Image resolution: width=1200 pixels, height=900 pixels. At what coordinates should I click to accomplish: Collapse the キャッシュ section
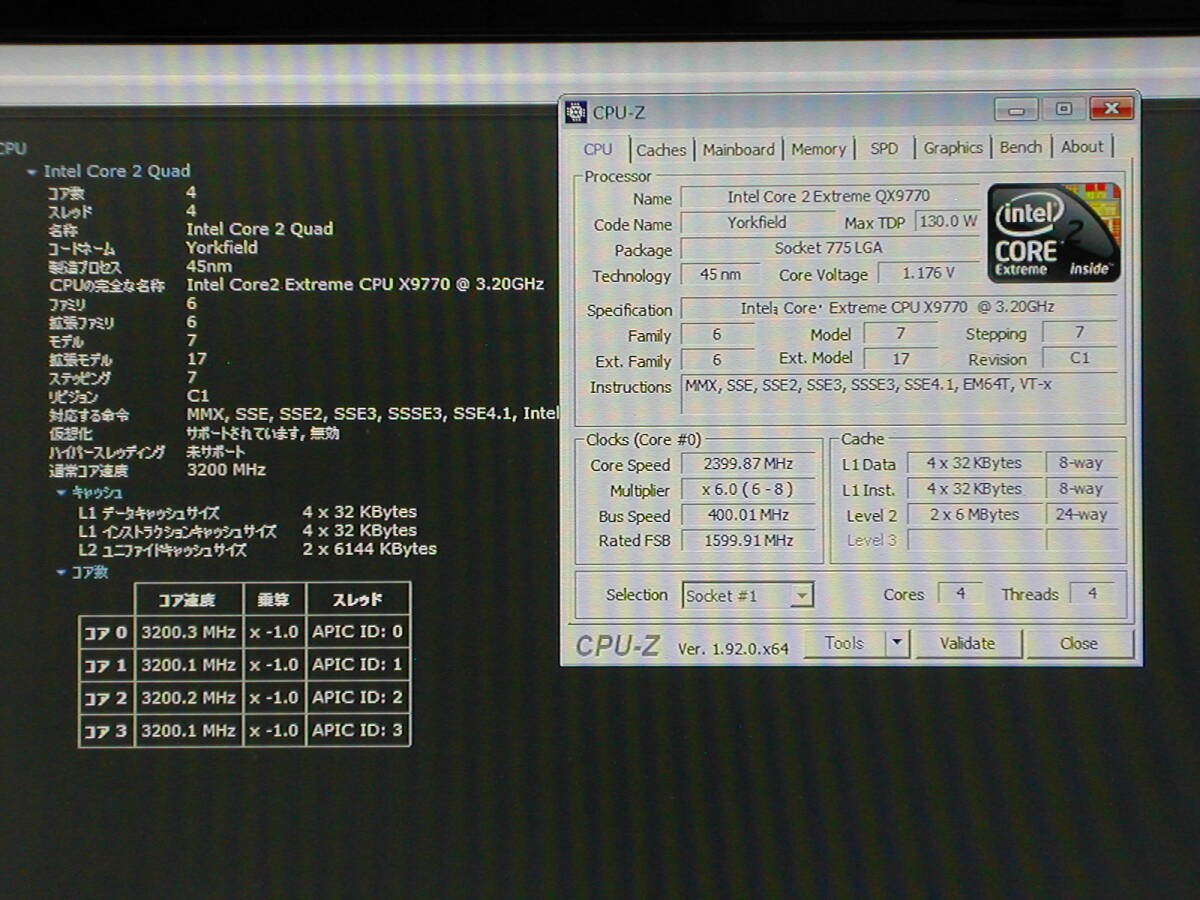click(x=61, y=493)
